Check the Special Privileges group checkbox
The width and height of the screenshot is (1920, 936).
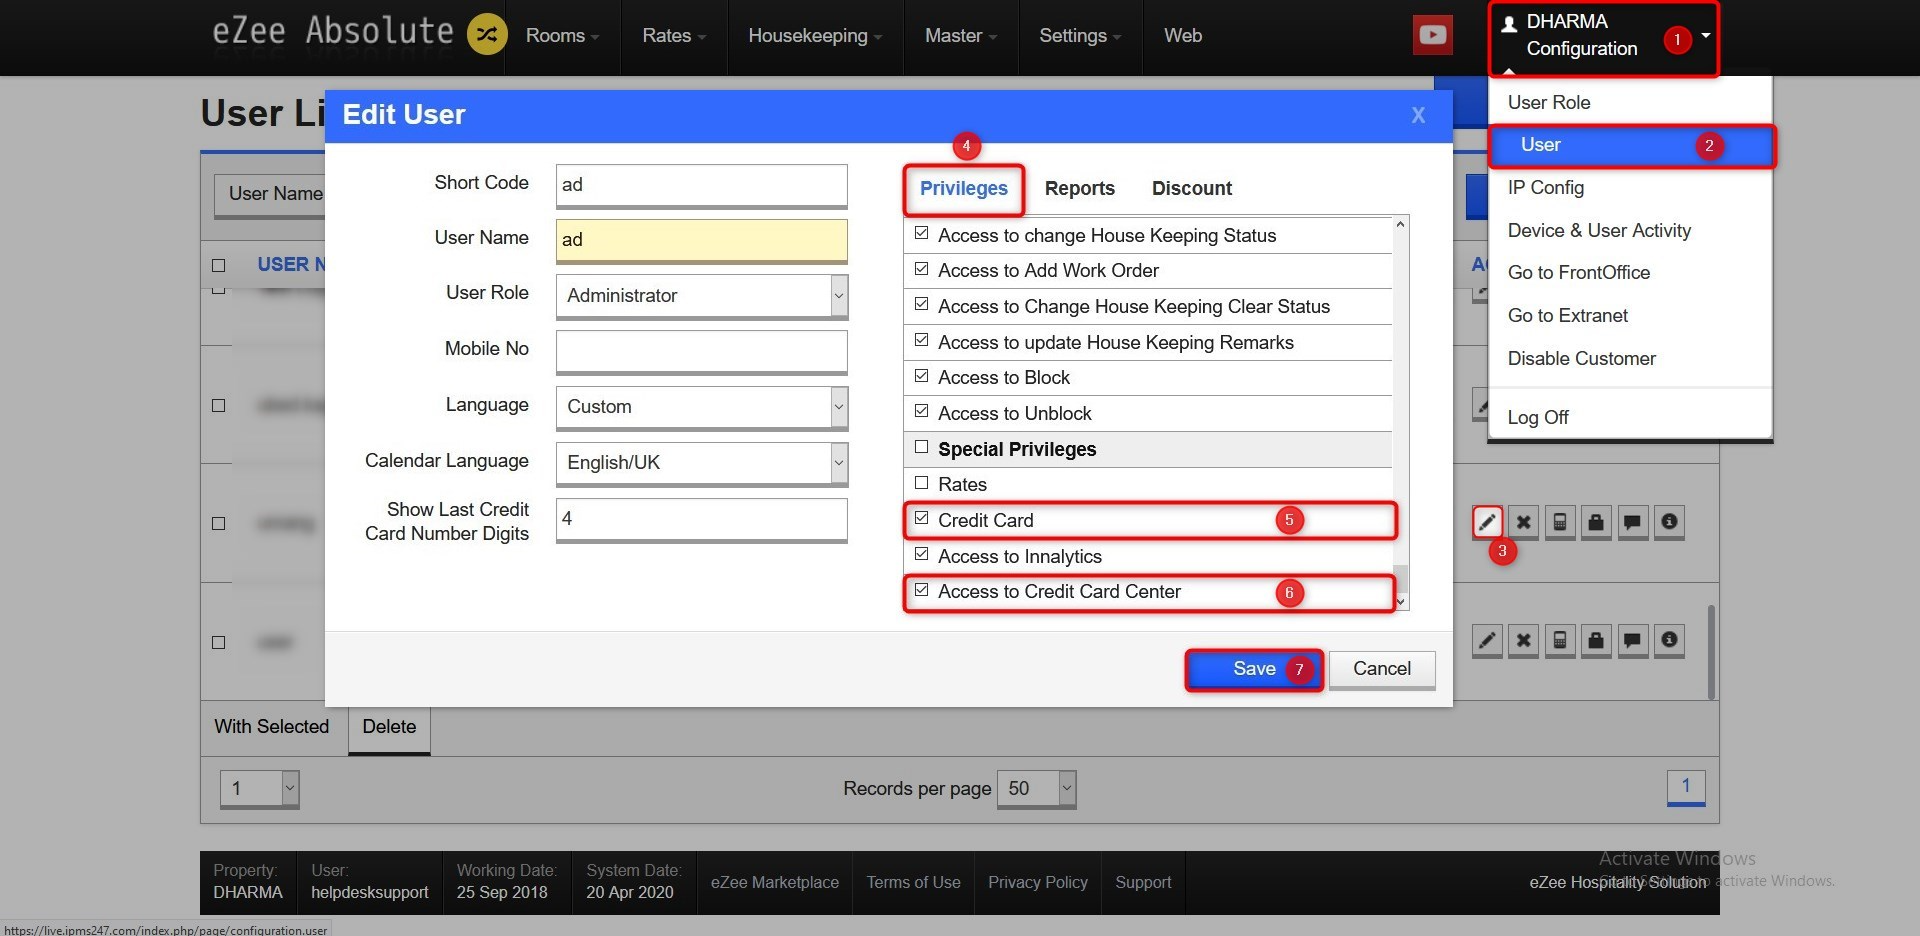(x=921, y=447)
